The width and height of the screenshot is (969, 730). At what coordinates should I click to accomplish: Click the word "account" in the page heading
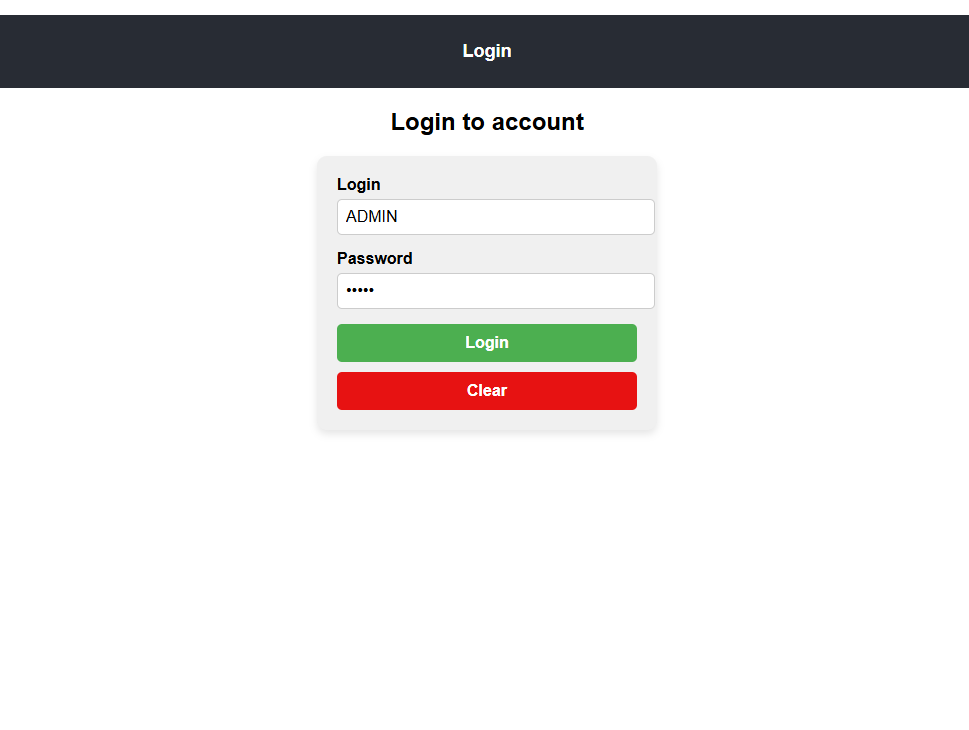(x=538, y=122)
